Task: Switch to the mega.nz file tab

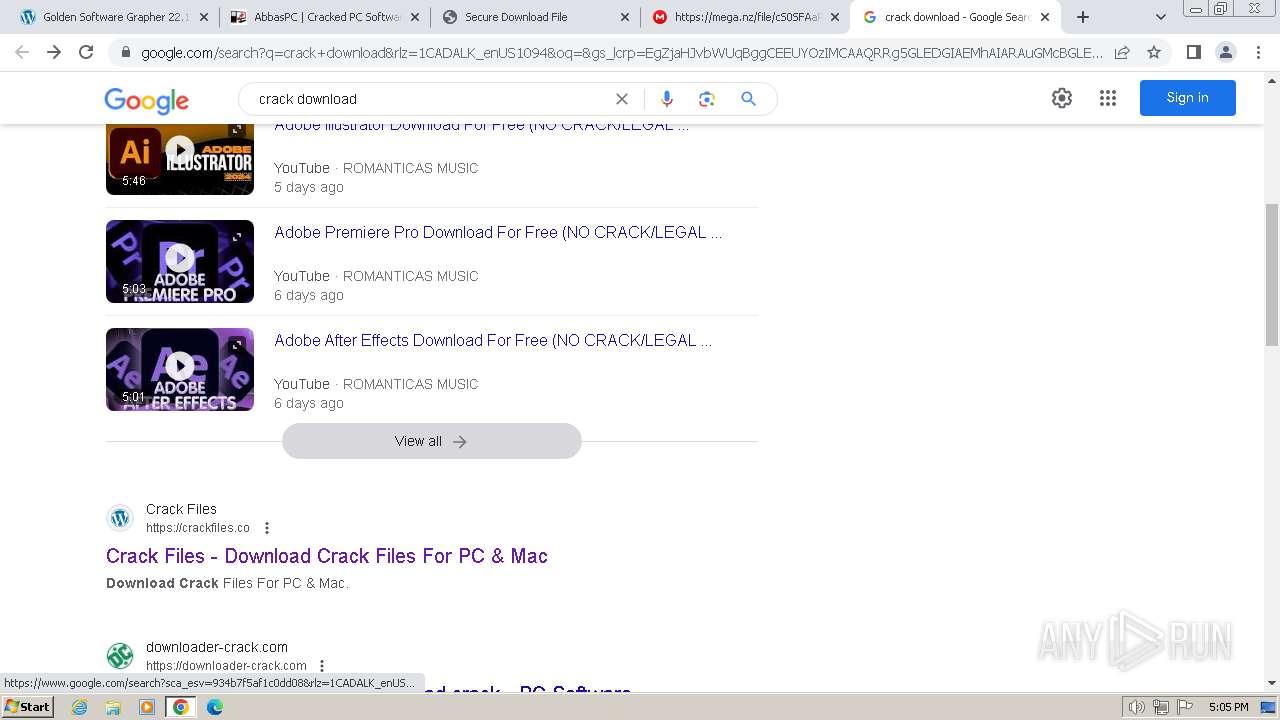Action: [x=745, y=17]
